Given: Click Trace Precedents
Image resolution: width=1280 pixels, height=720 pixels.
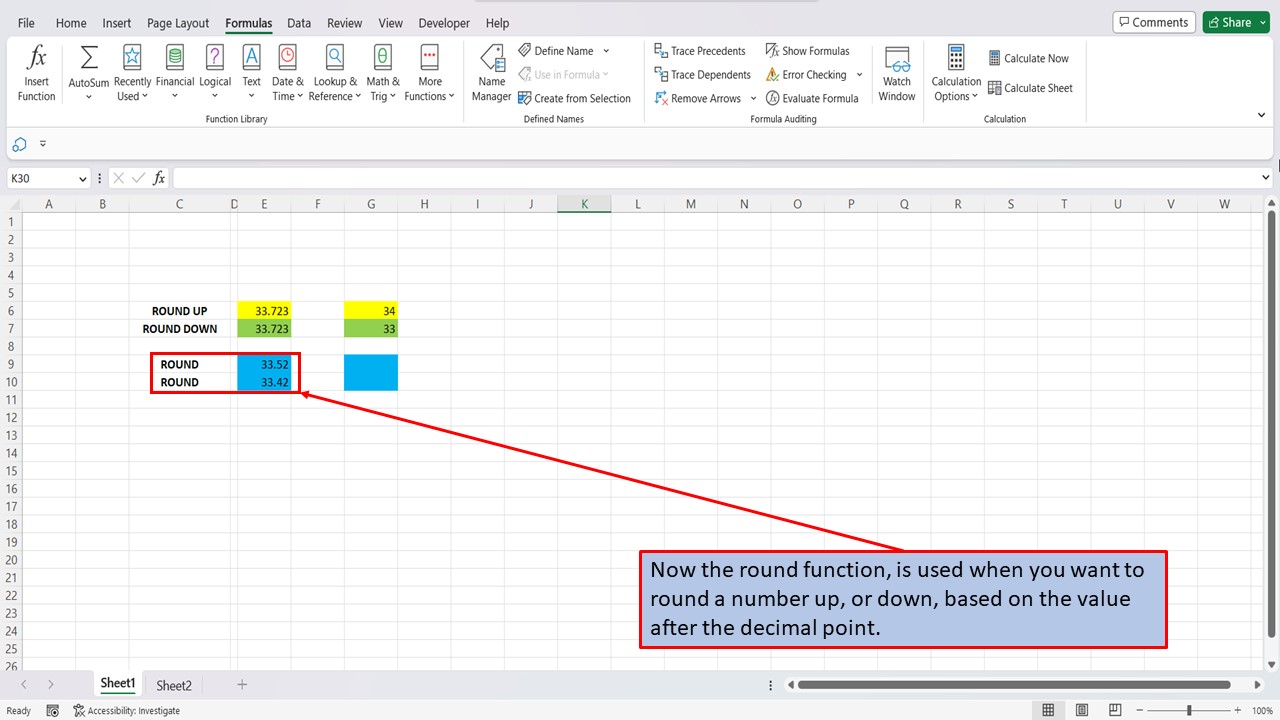Looking at the screenshot, I should [x=700, y=50].
